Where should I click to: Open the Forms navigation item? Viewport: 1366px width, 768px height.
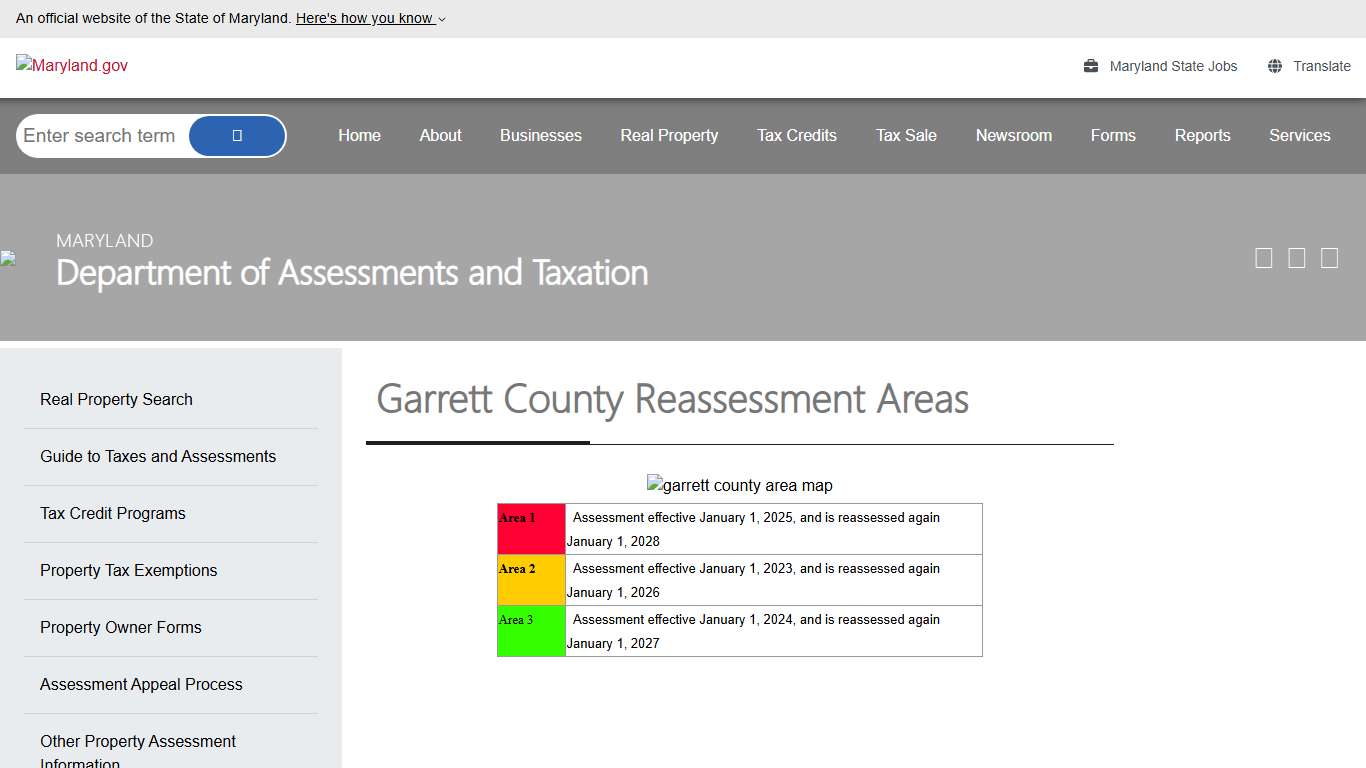pyautogui.click(x=1113, y=135)
